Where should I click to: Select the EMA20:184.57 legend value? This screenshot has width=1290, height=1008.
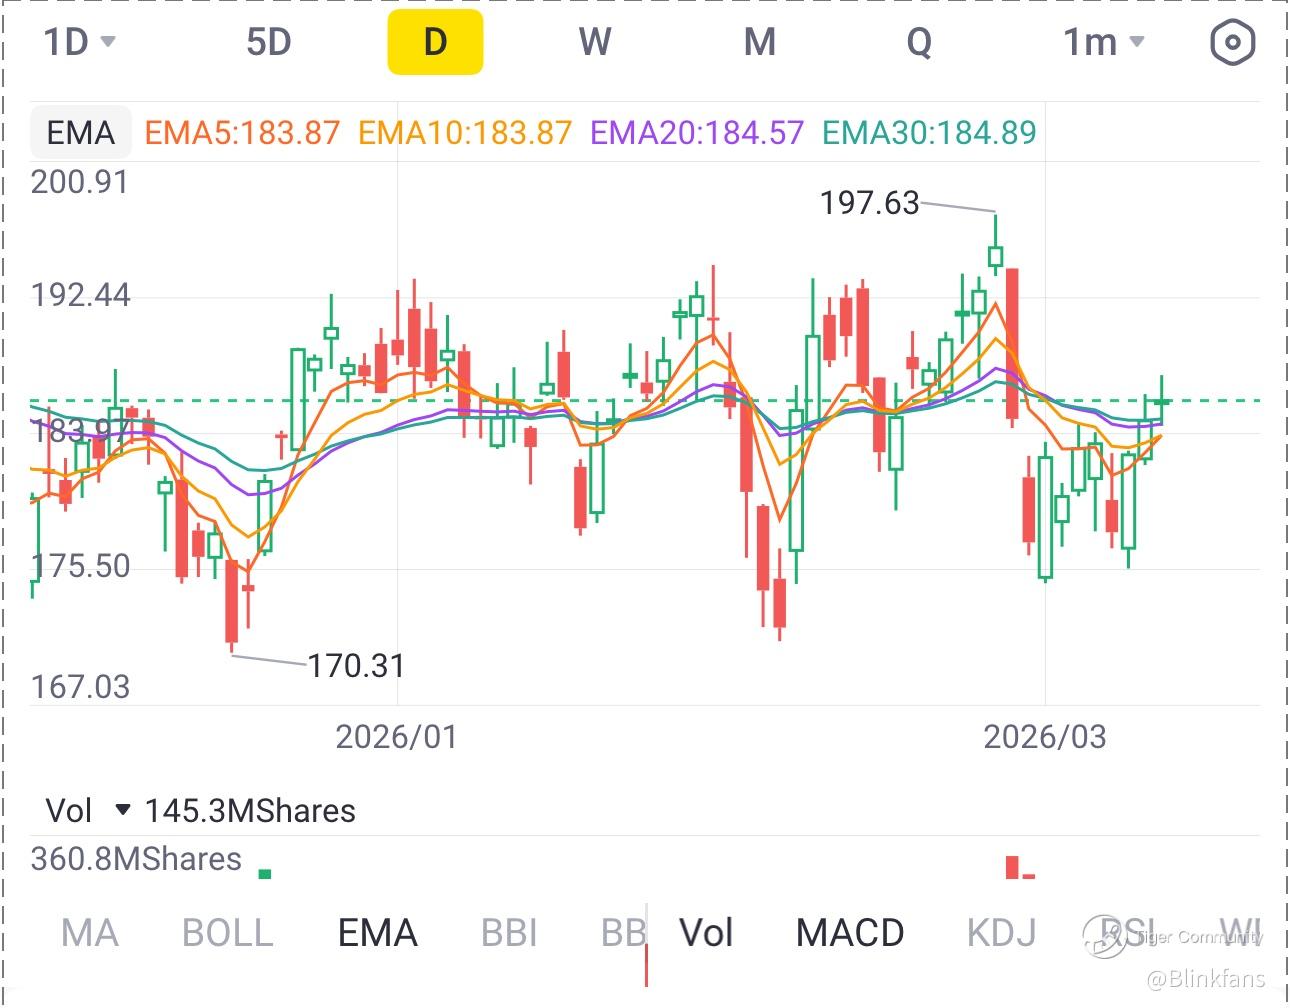pos(697,132)
